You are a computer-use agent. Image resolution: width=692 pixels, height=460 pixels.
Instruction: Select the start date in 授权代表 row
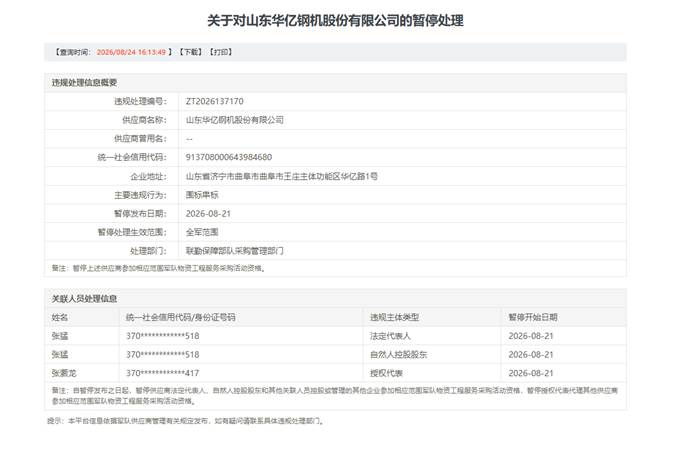click(530, 373)
